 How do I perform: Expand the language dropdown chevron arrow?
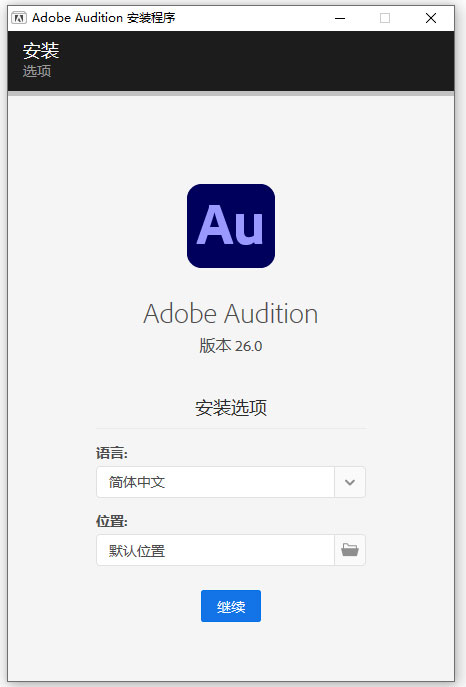click(350, 482)
